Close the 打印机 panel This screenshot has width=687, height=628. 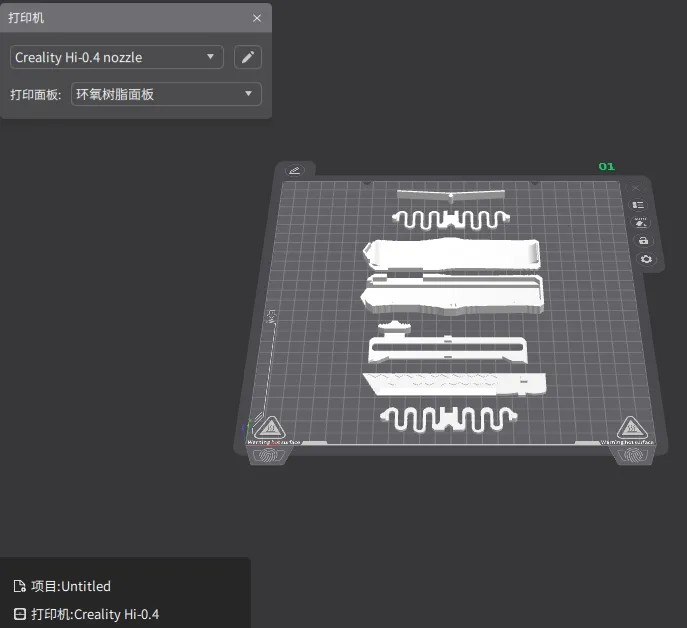pos(257,18)
